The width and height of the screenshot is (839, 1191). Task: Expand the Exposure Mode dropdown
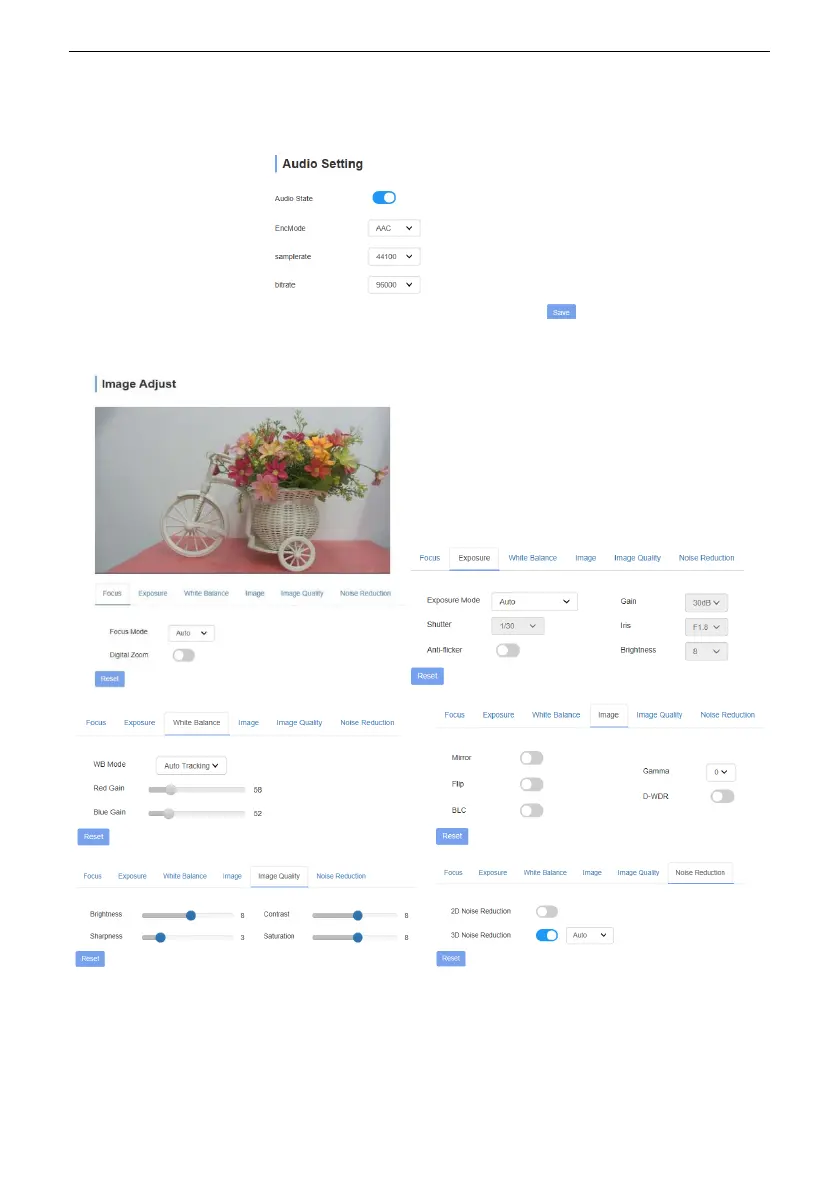pyautogui.click(x=534, y=602)
